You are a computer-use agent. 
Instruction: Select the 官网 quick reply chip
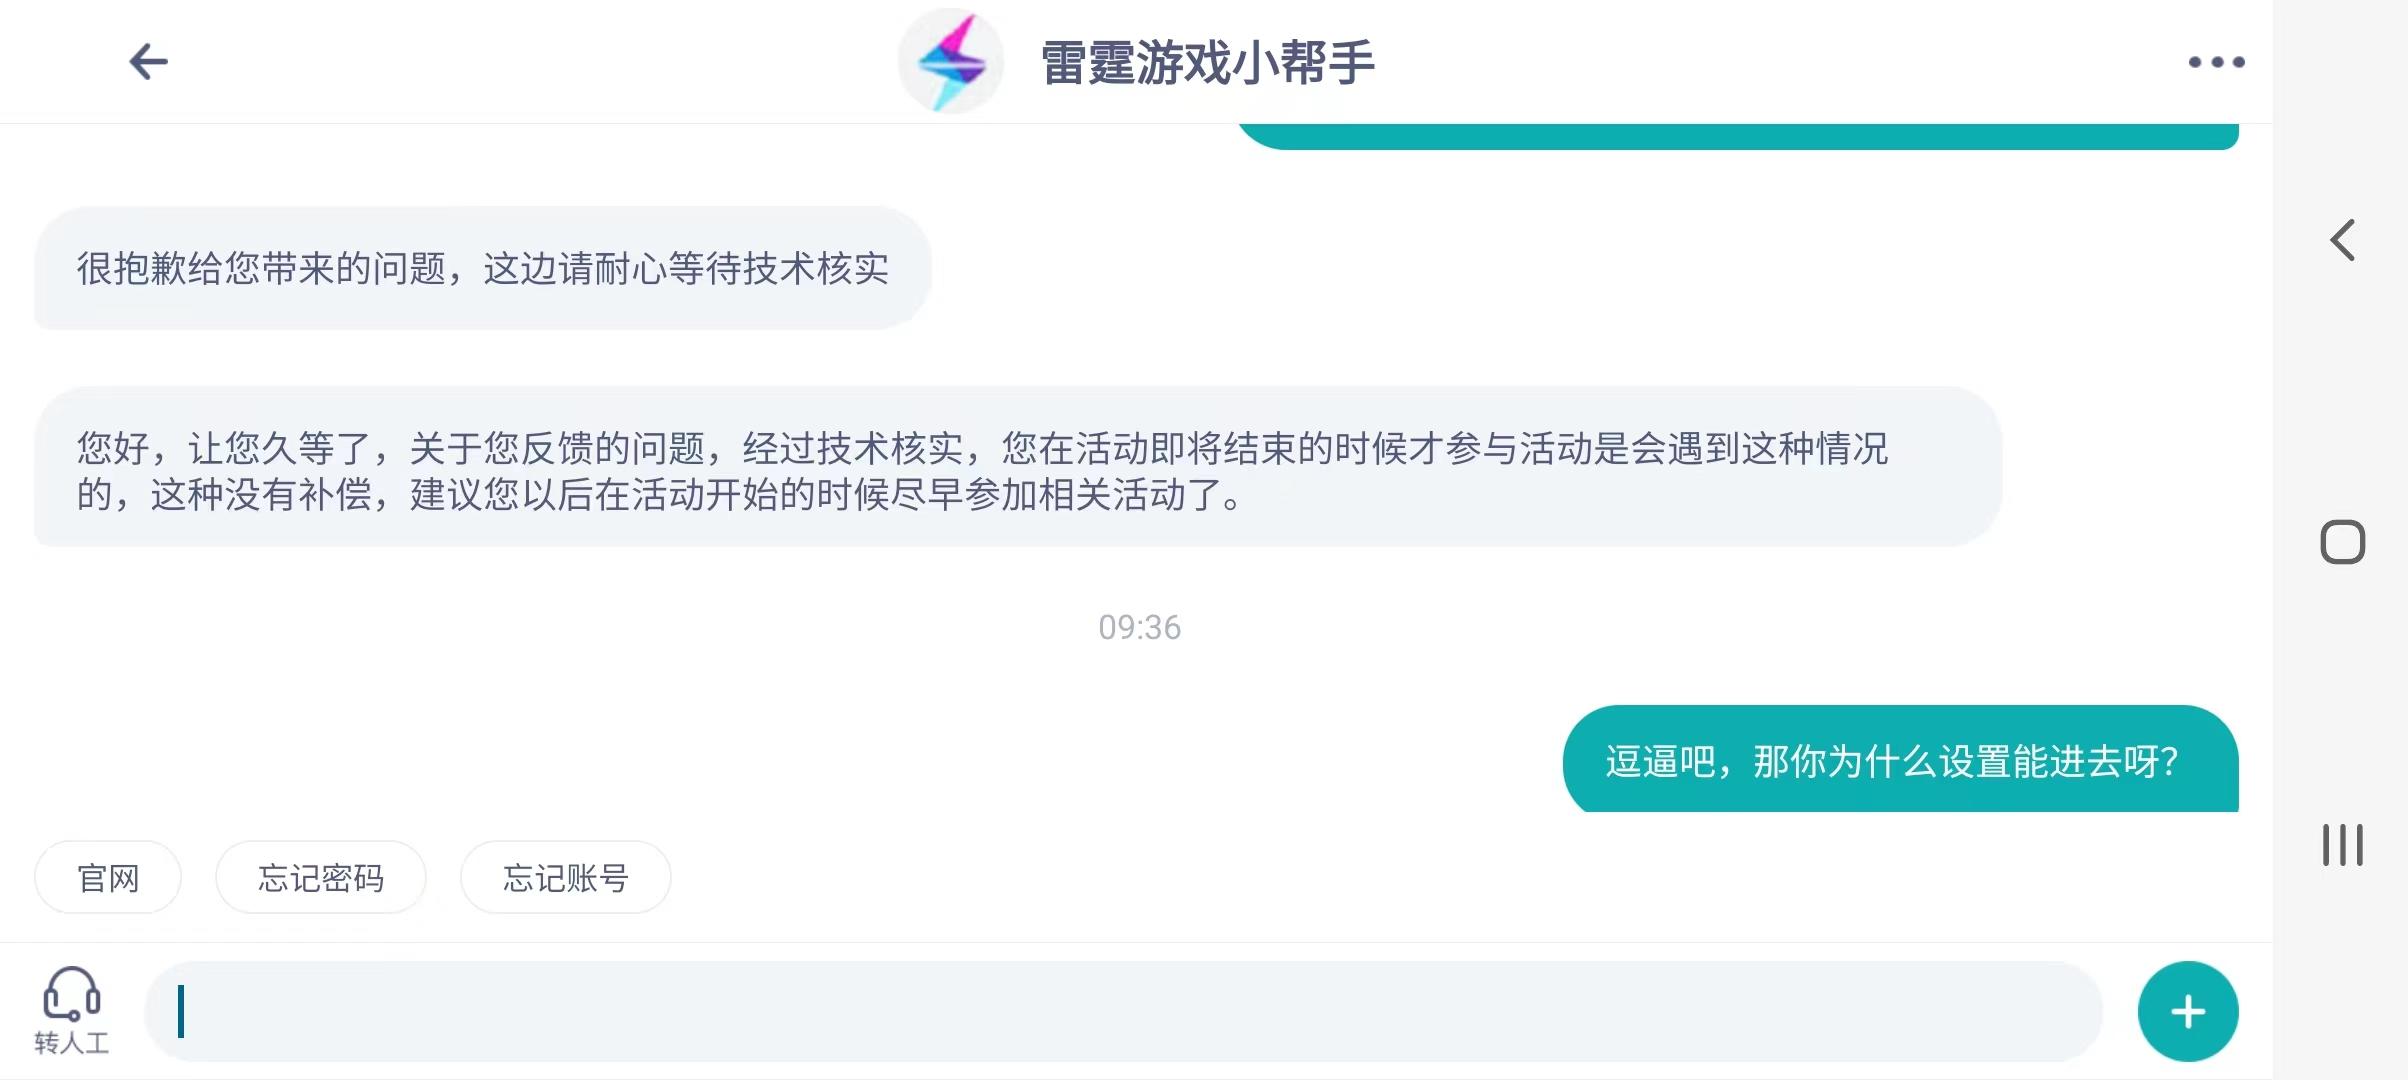[x=108, y=877]
